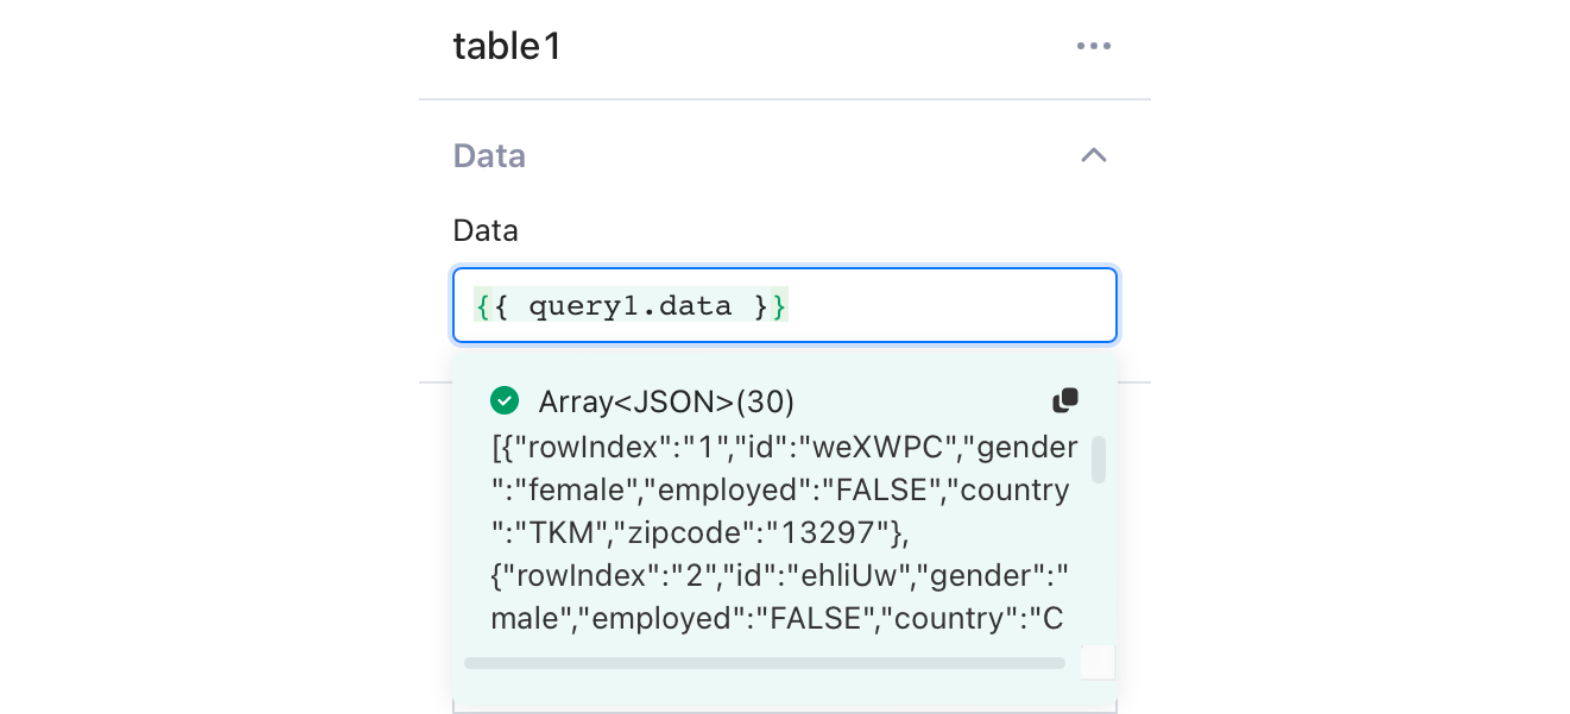This screenshot has height=714, width=1570.
Task: Open the table1 three-dot options menu
Action: [1093, 46]
